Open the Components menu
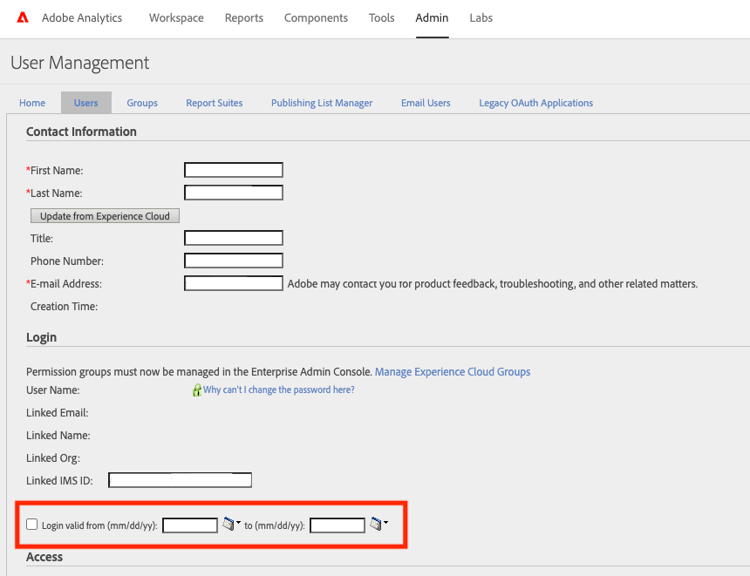 coord(316,18)
